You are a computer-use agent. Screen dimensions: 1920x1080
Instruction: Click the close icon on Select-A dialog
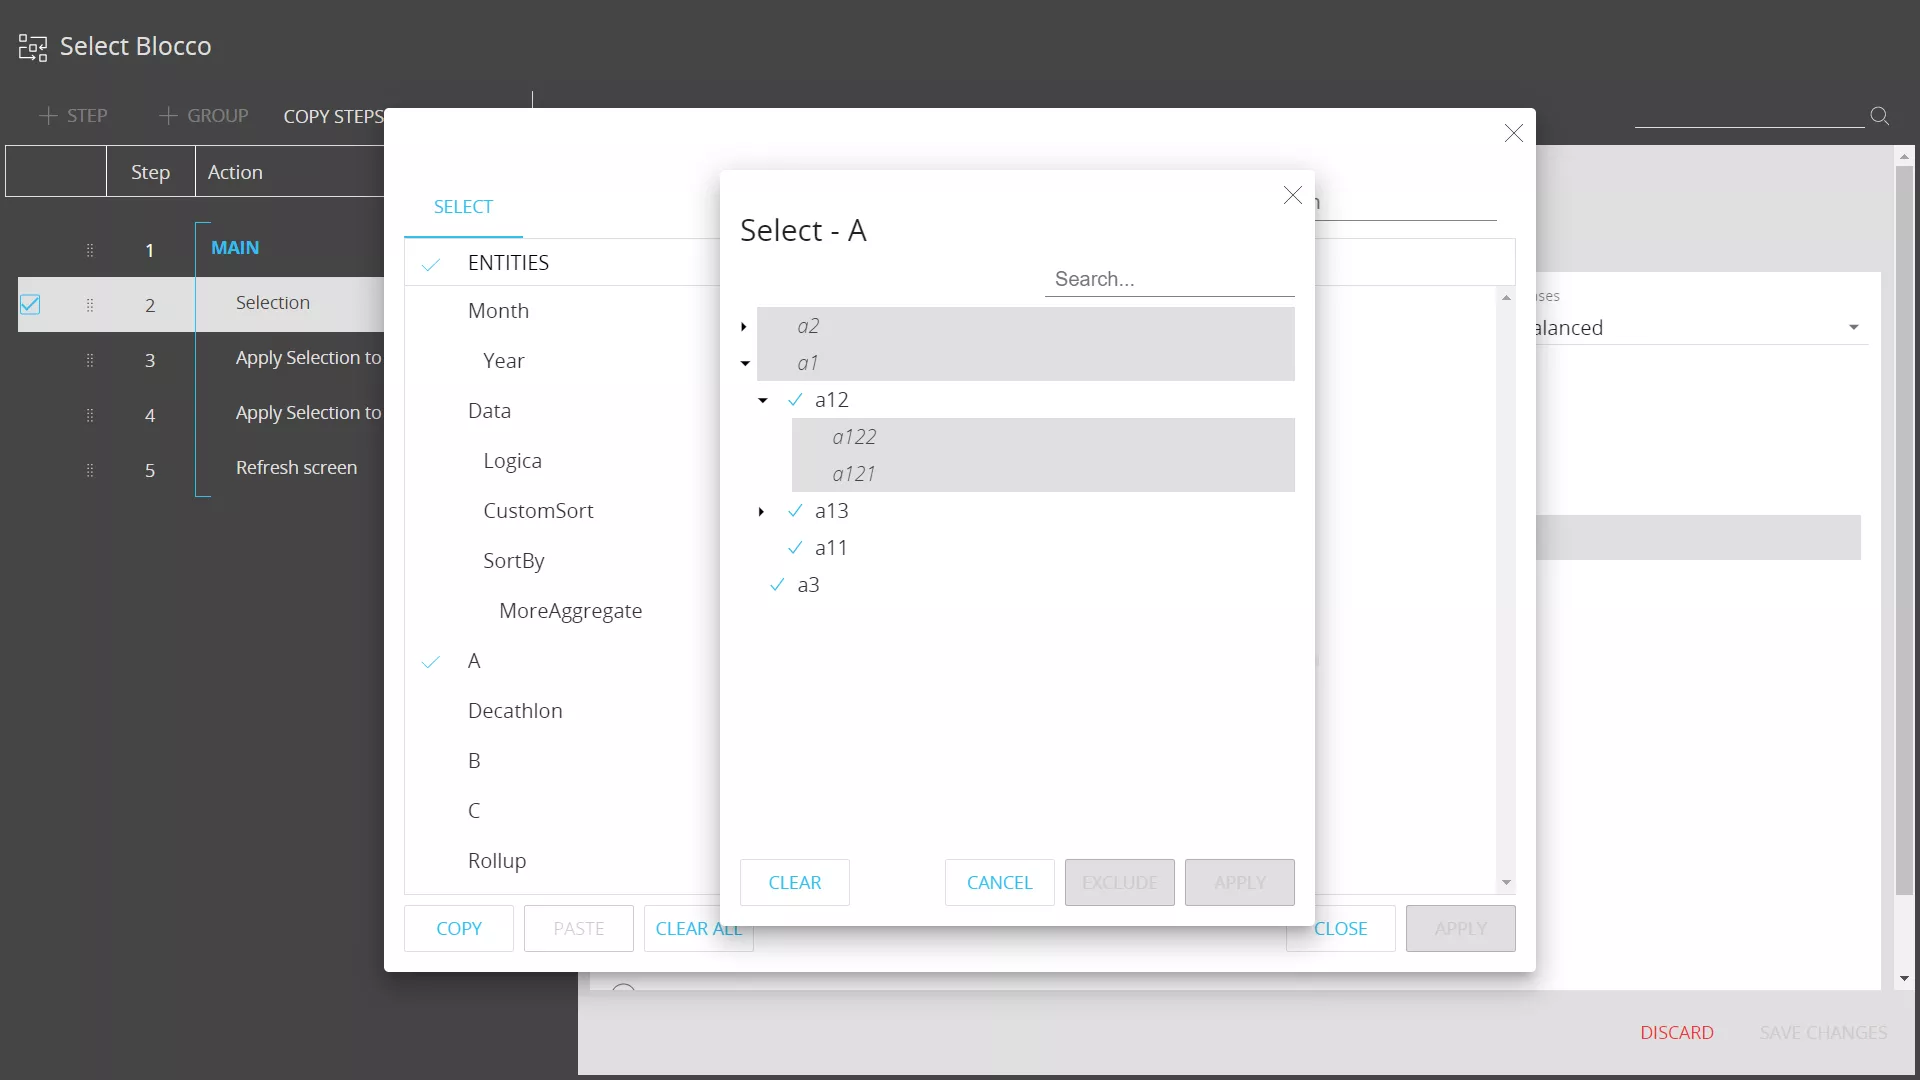(1292, 195)
